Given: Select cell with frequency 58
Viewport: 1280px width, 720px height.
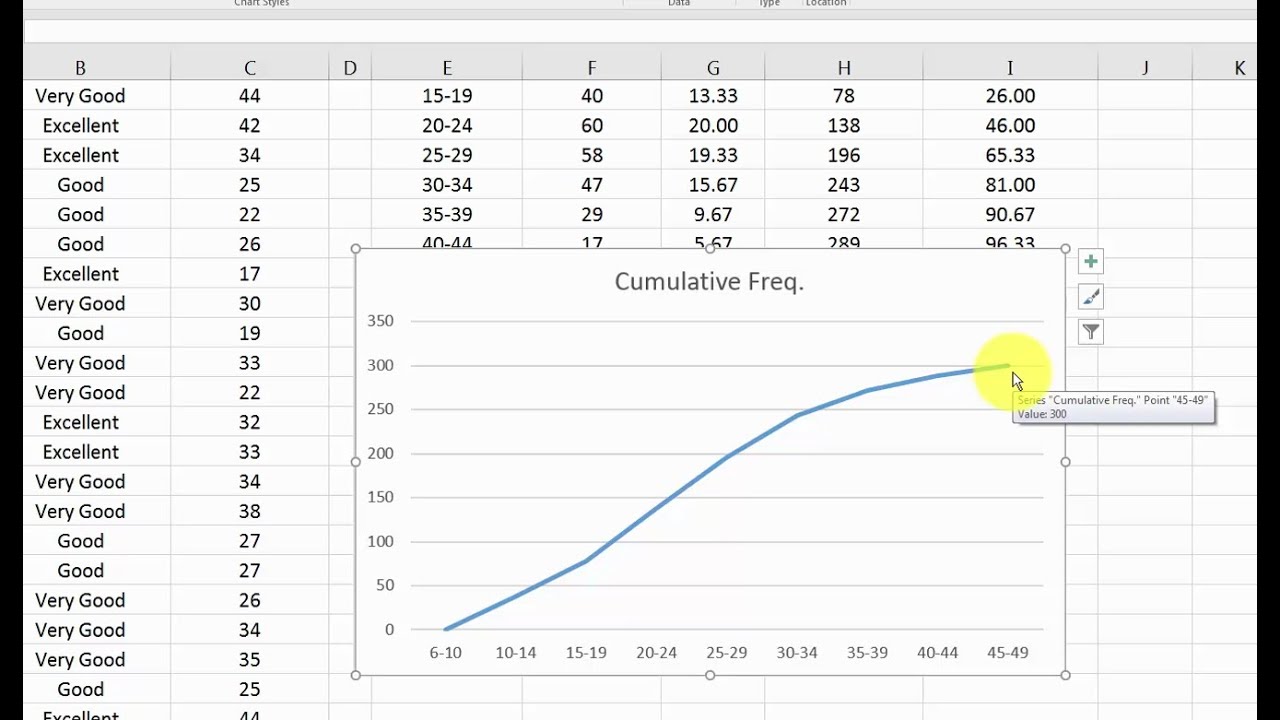Looking at the screenshot, I should coord(592,156).
